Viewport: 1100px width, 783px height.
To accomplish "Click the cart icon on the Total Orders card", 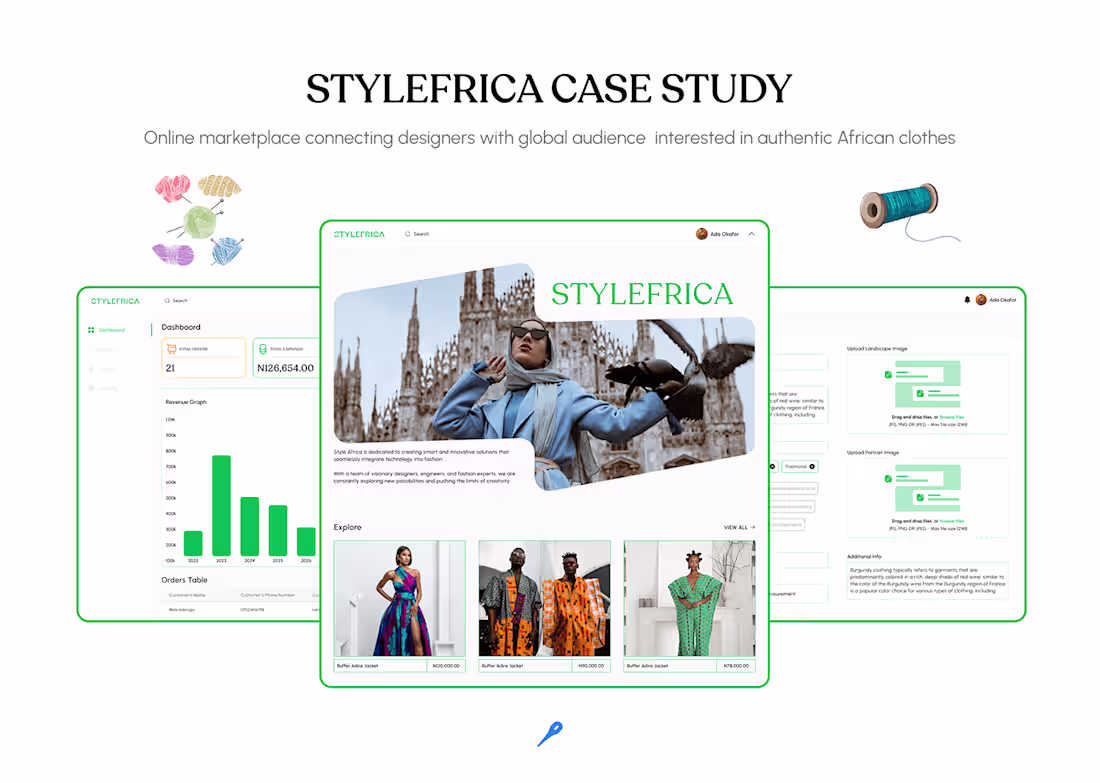I will [170, 348].
